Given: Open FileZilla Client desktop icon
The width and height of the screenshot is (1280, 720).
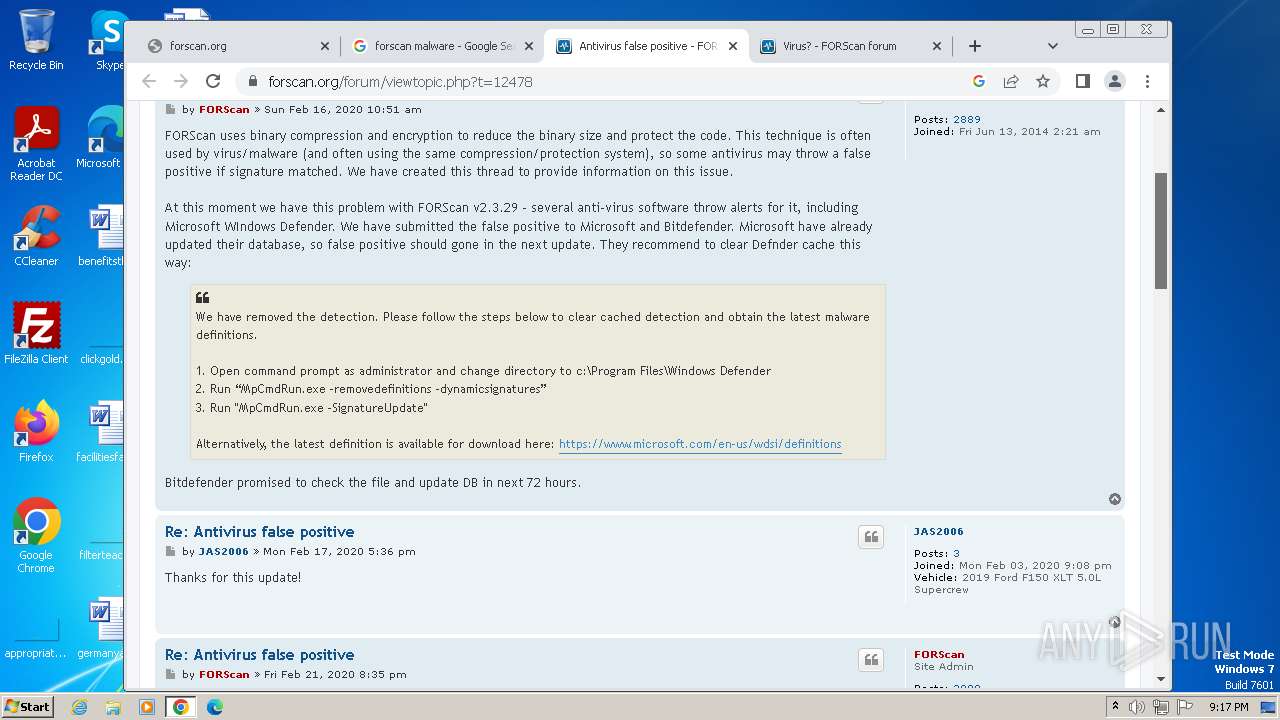Looking at the screenshot, I should click(36, 334).
